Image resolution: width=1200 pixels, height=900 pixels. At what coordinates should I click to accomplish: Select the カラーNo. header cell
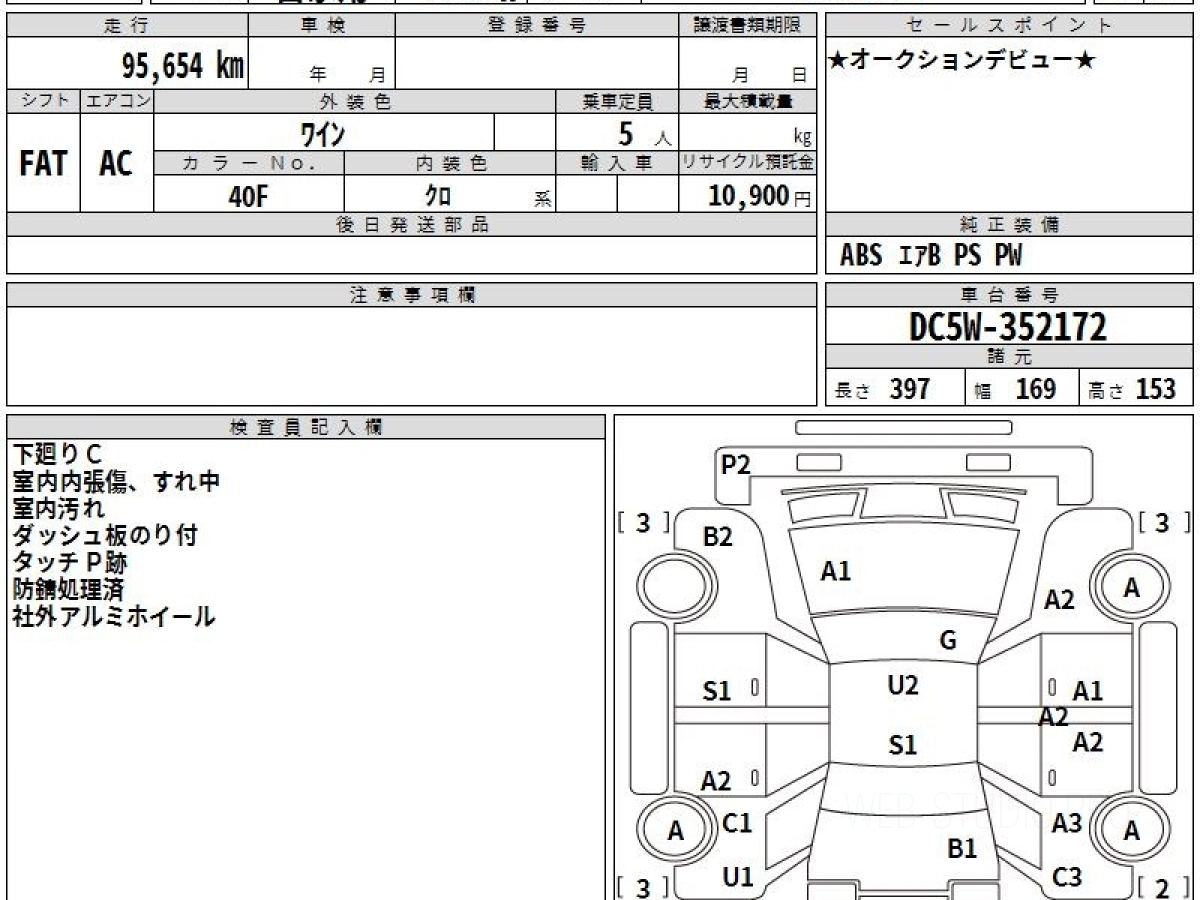click(x=249, y=163)
